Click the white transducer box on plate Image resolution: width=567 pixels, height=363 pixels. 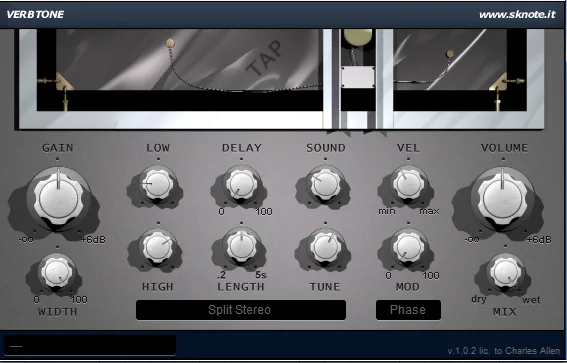(x=358, y=77)
